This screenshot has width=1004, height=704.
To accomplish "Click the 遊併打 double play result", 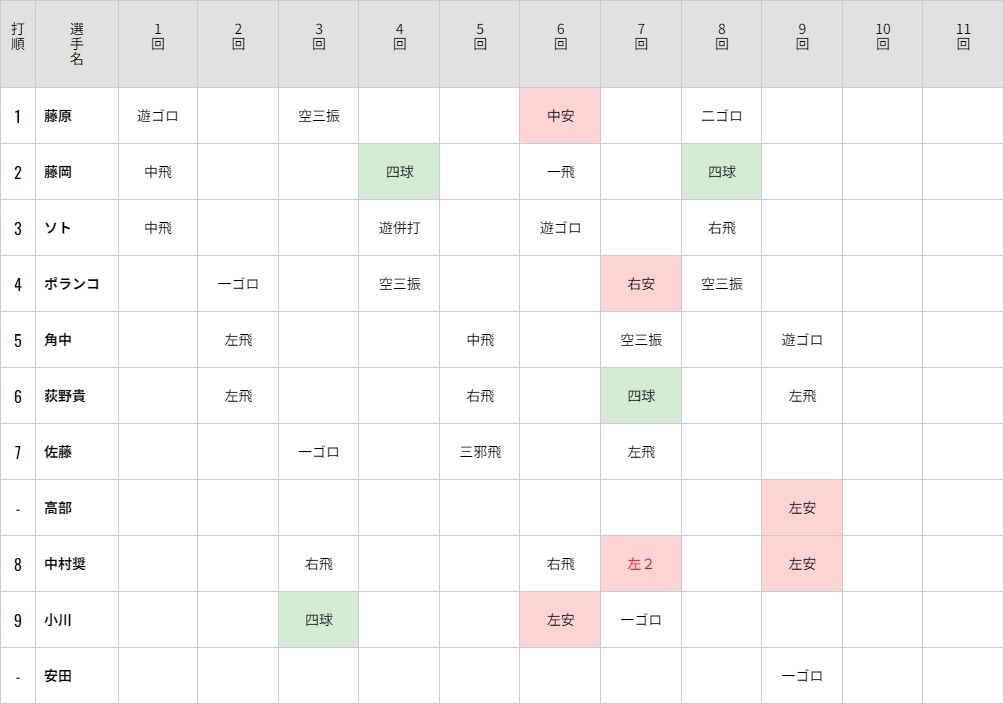I will pos(399,228).
